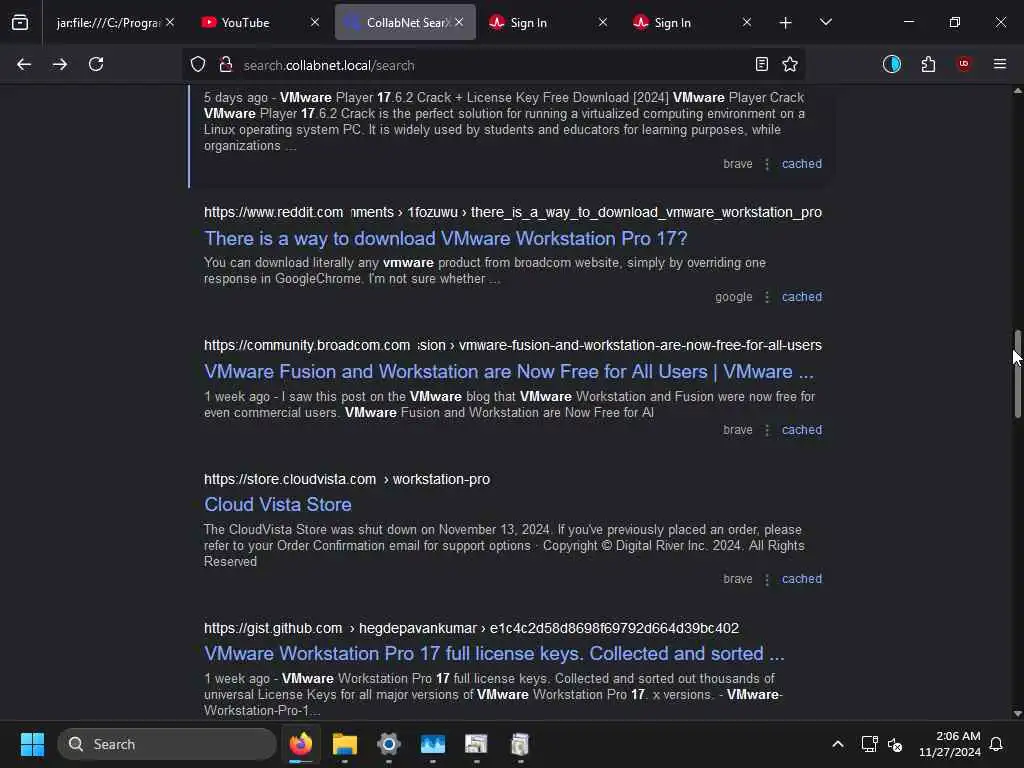This screenshot has width=1024, height=768.
Task: Bookmark this page with star icon
Action: [790, 65]
